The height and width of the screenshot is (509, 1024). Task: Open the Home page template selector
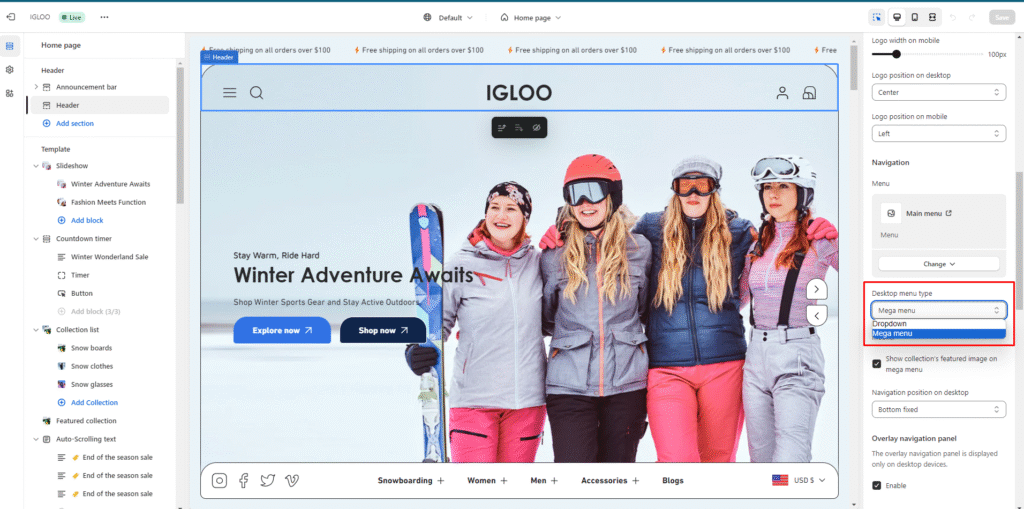[530, 17]
